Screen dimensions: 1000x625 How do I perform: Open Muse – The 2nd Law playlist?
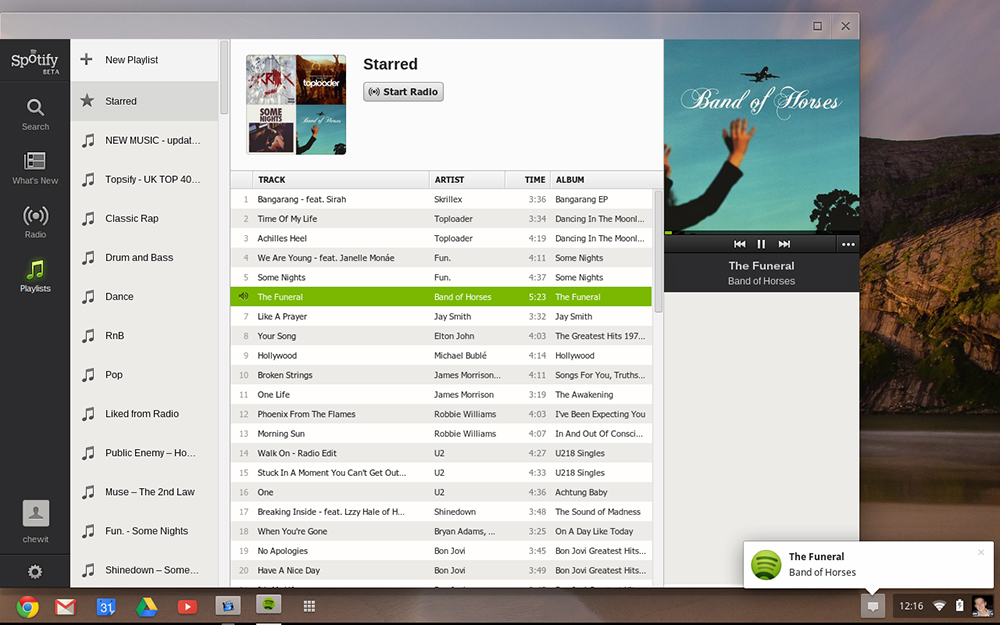145,492
